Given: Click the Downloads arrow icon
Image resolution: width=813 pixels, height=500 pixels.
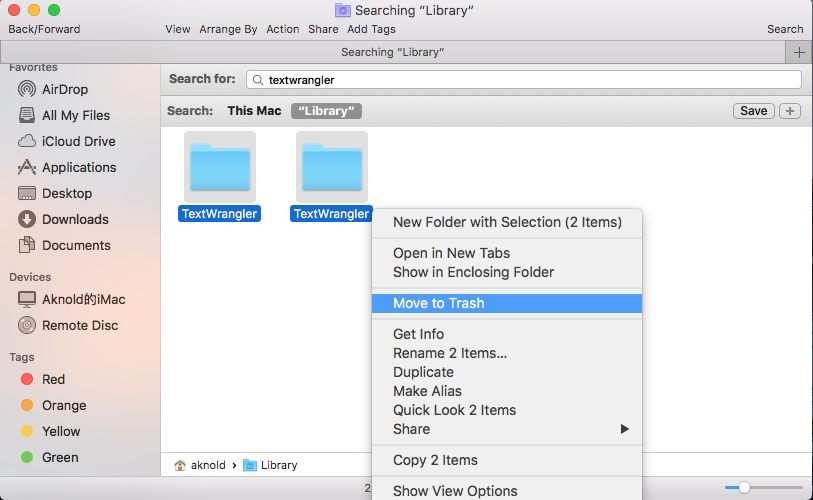Looking at the screenshot, I should [27, 219].
